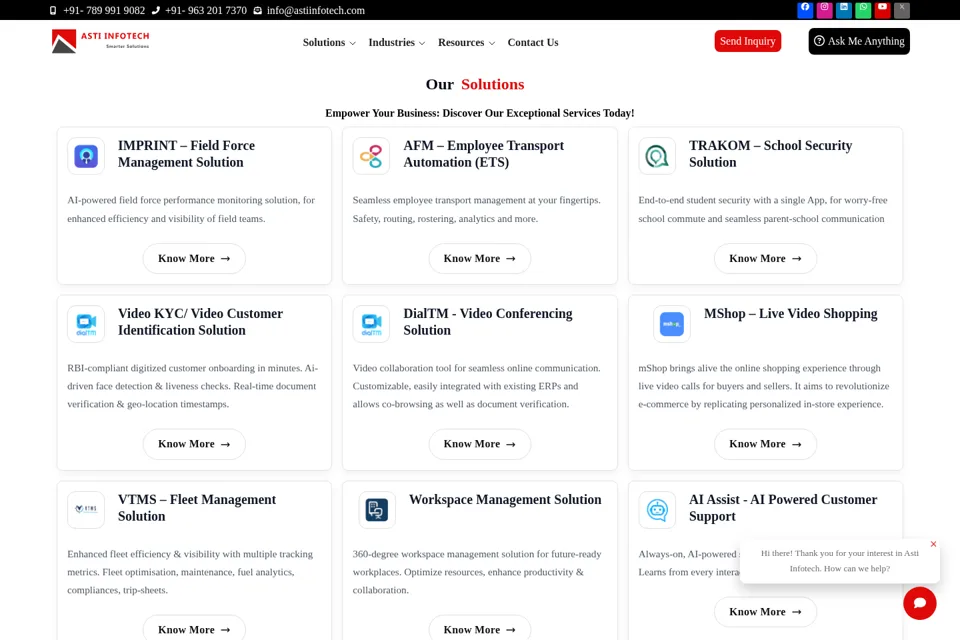The width and height of the screenshot is (960, 640).
Task: Click the Workspace Management Solution icon
Action: click(x=377, y=510)
